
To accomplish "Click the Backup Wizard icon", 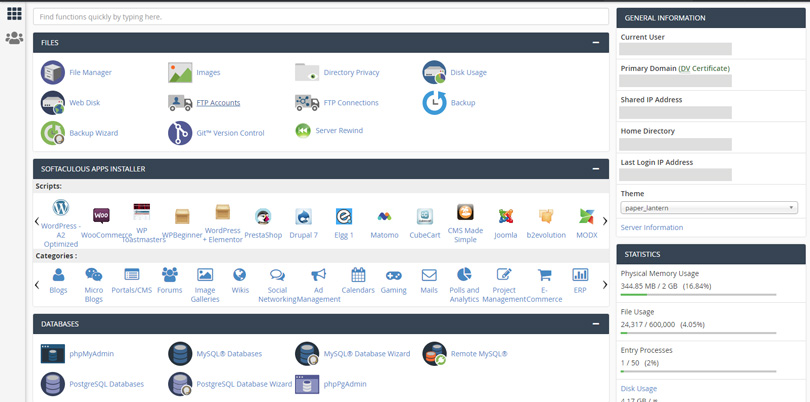I will tap(52, 133).
